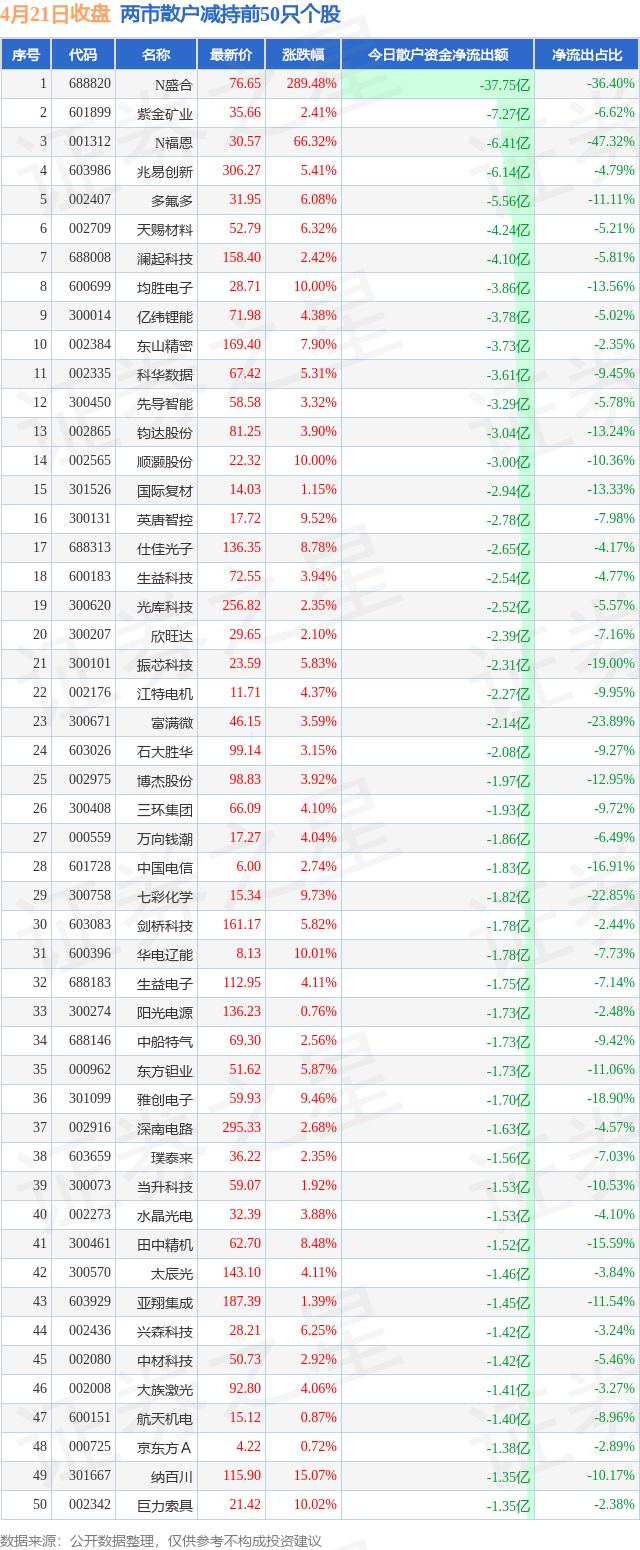Click stock name 东方钽业
The image size is (640, 1550).
[165, 1070]
